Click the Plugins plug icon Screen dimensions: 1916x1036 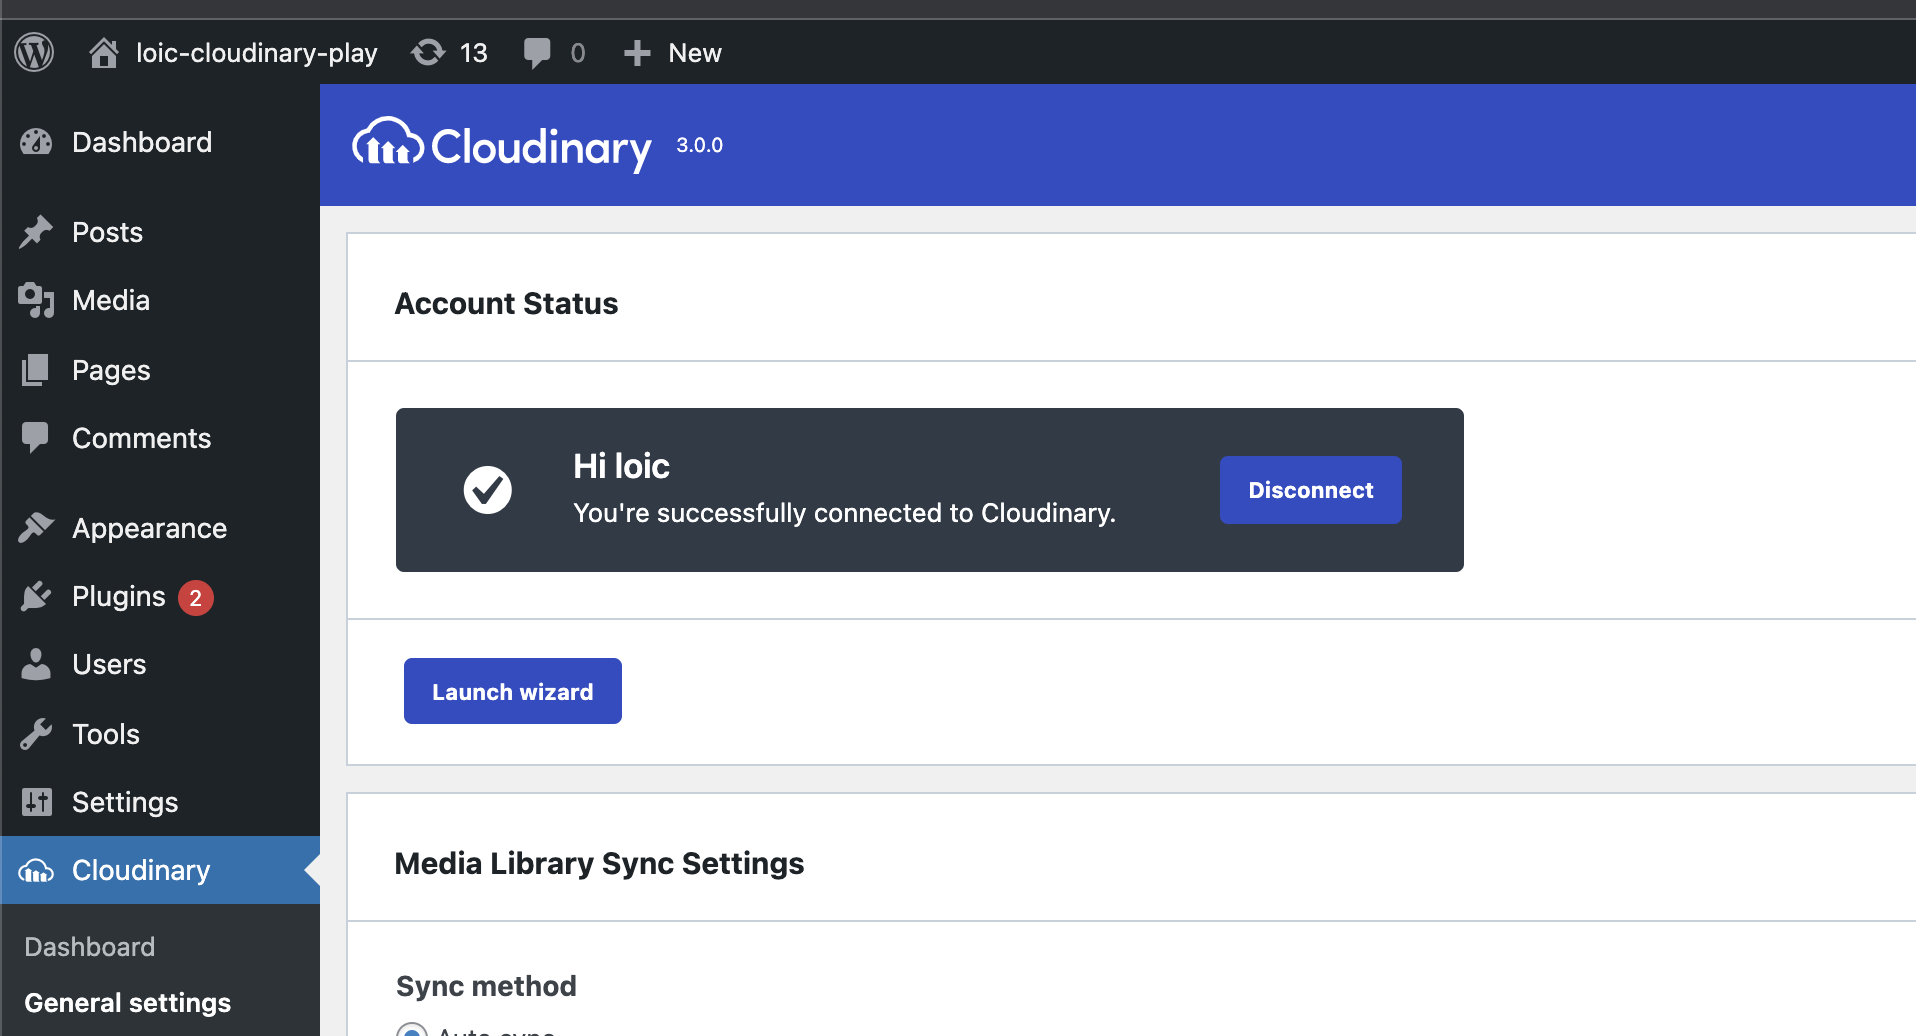click(36, 596)
